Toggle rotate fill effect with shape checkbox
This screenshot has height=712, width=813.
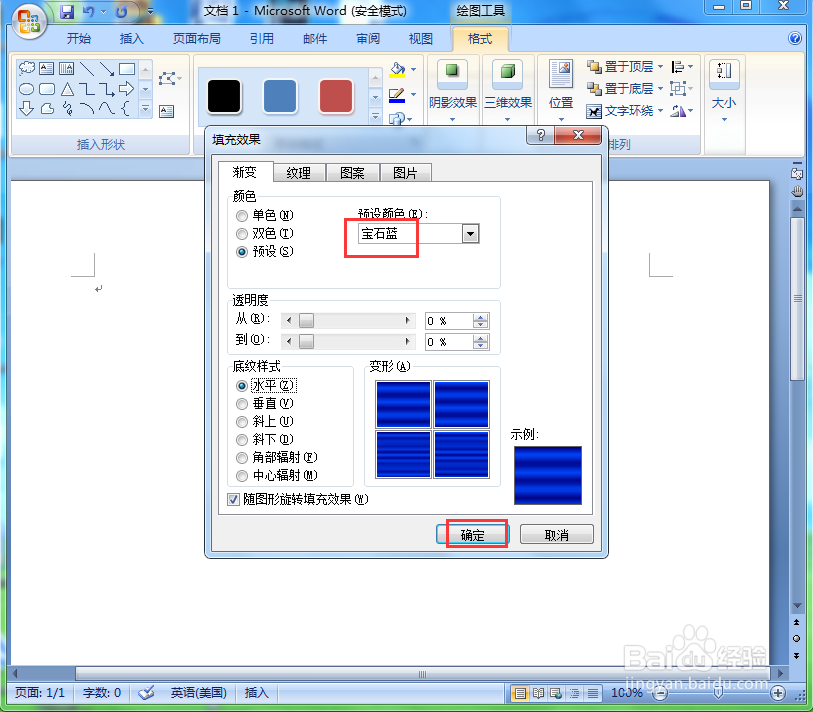233,499
